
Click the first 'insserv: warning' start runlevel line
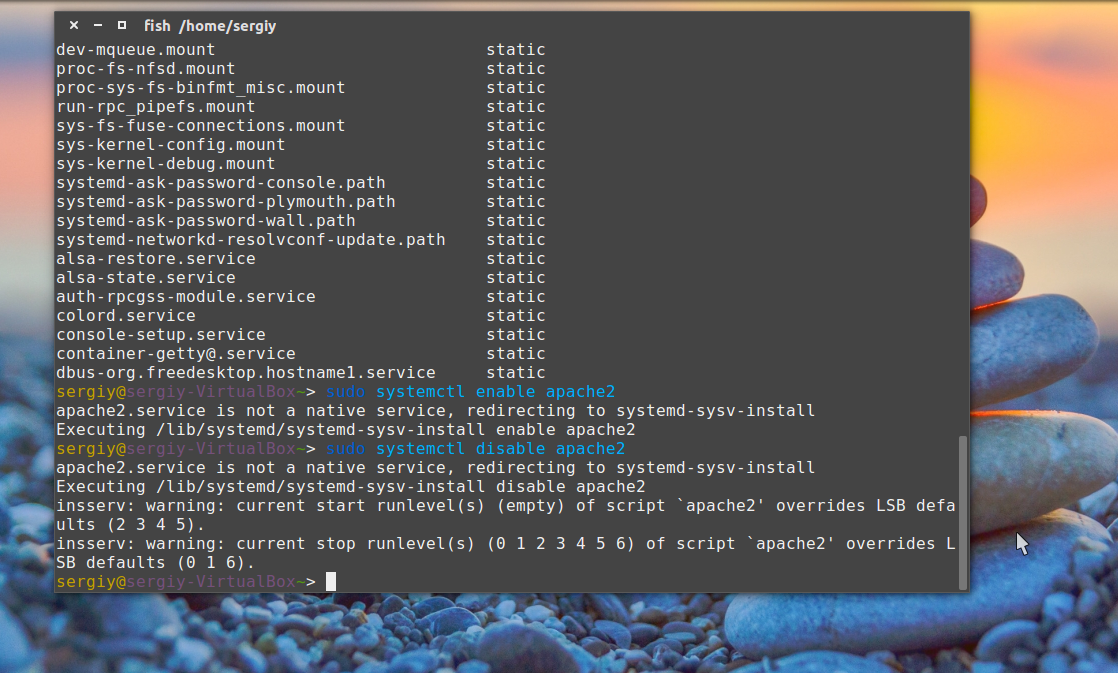click(500, 506)
